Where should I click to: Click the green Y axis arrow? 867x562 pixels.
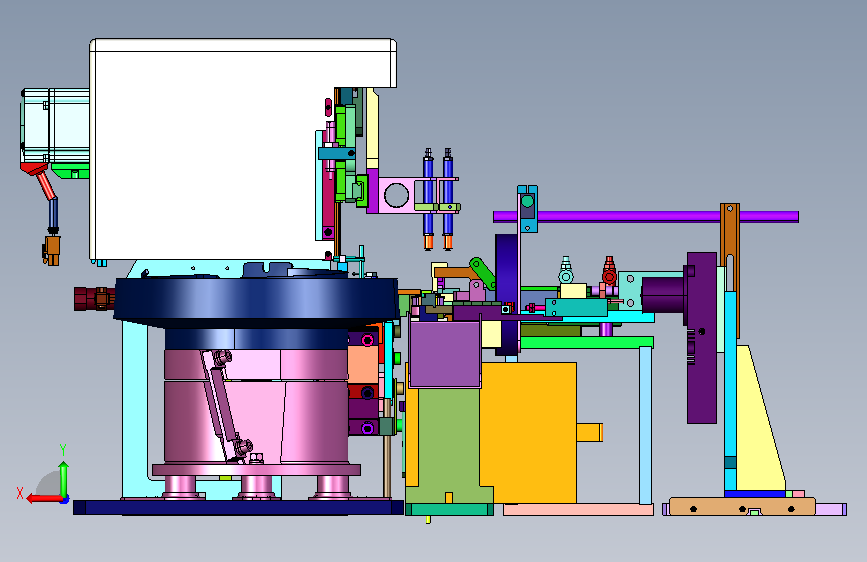[x=64, y=480]
